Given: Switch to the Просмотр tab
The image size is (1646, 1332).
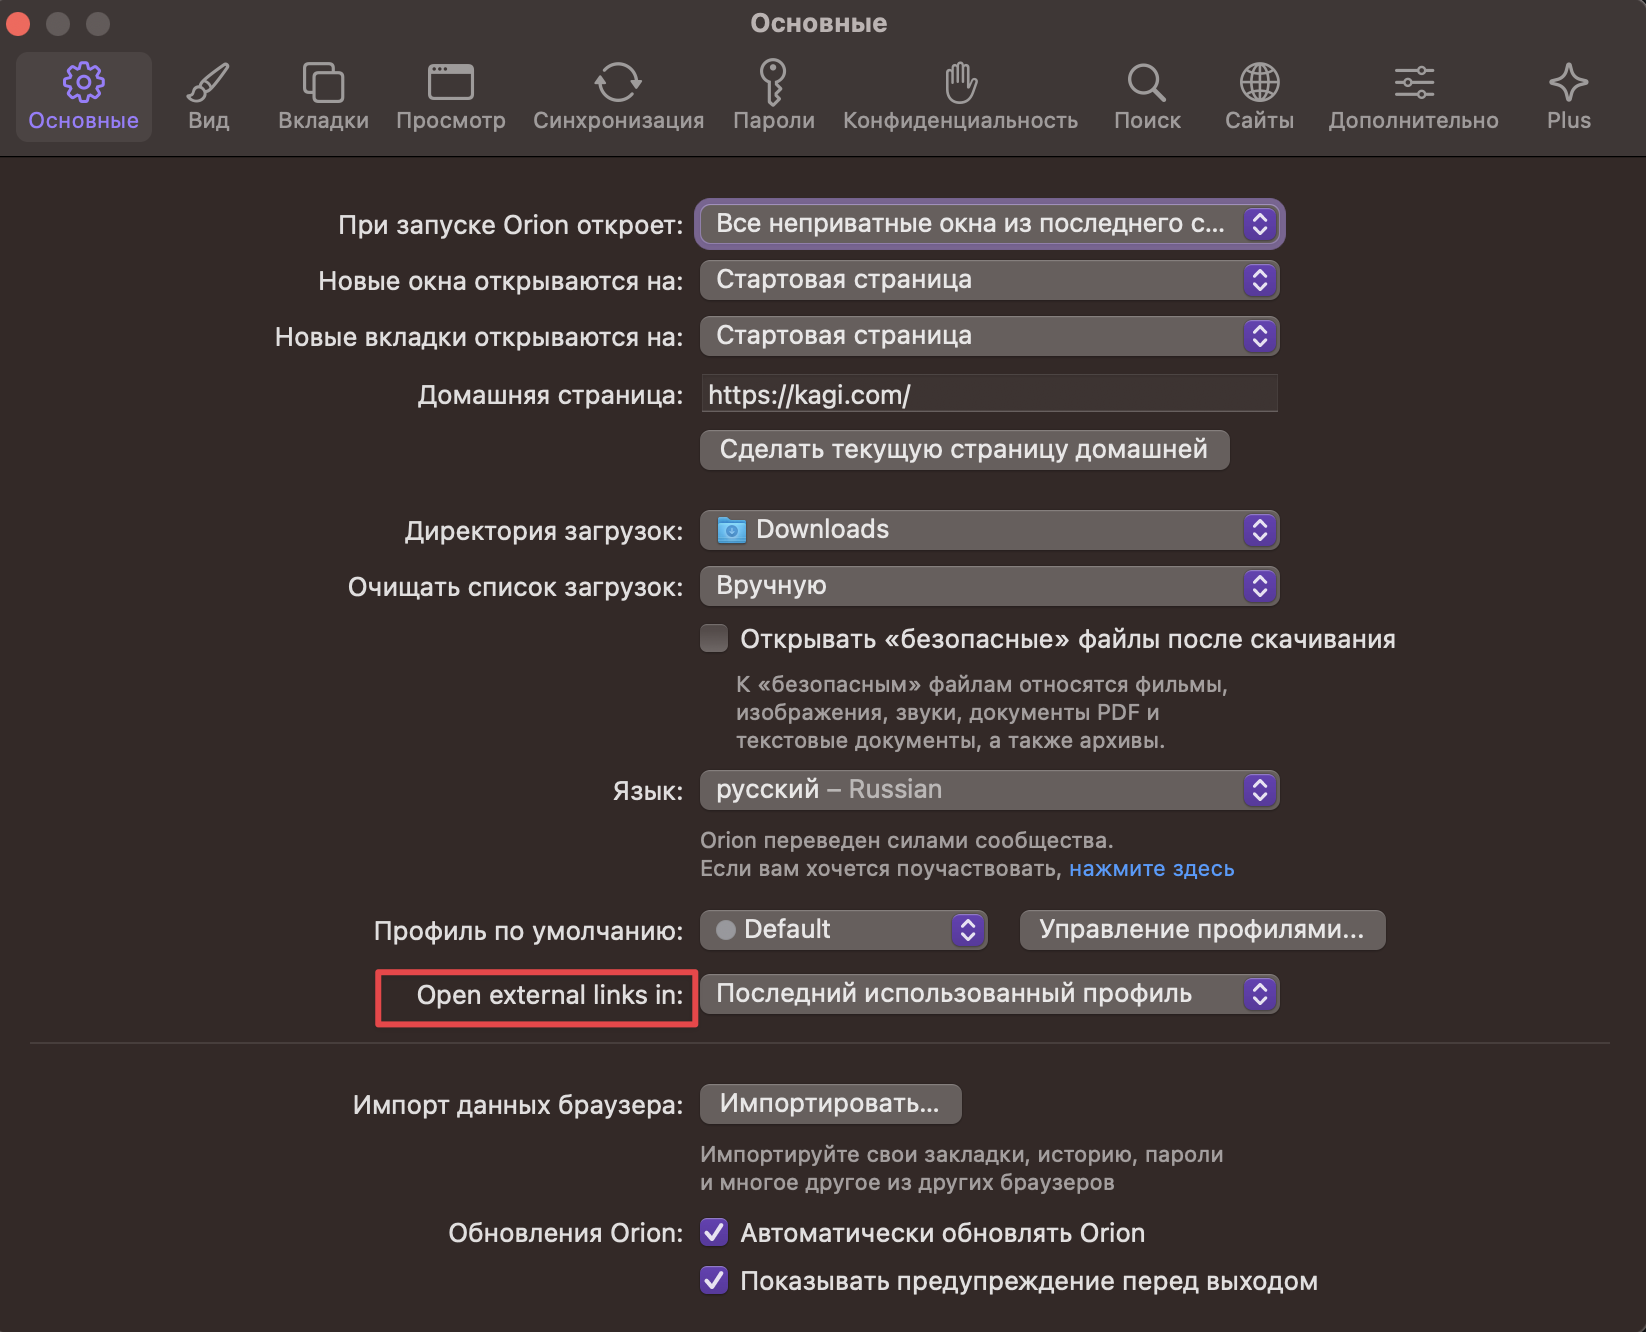Looking at the screenshot, I should pos(450,97).
